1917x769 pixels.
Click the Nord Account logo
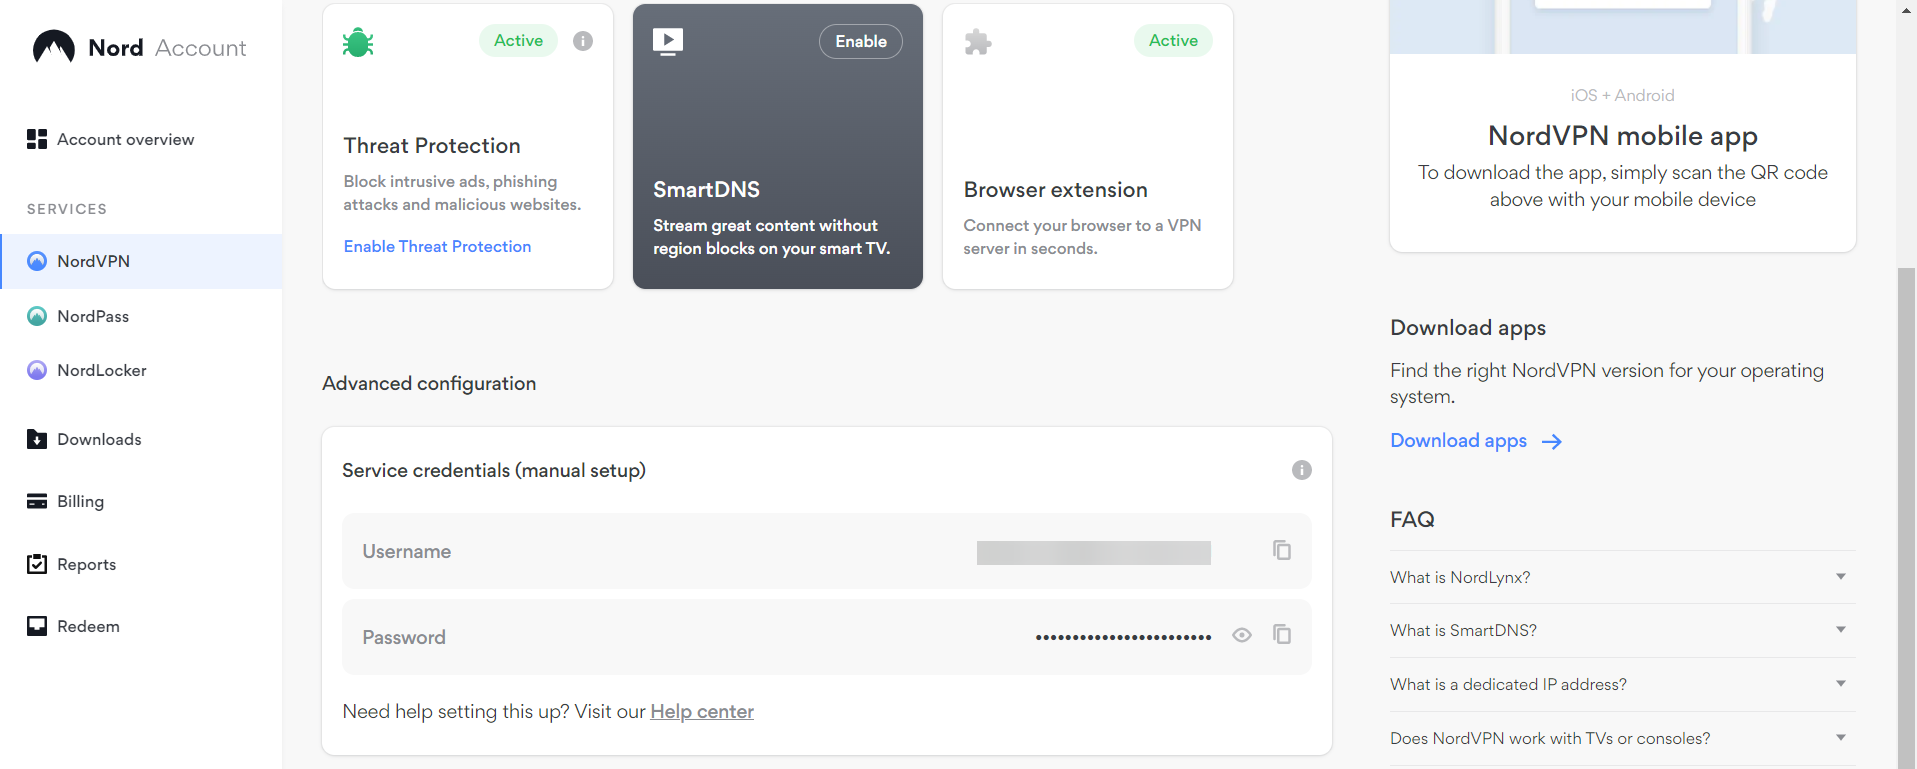pos(139,48)
